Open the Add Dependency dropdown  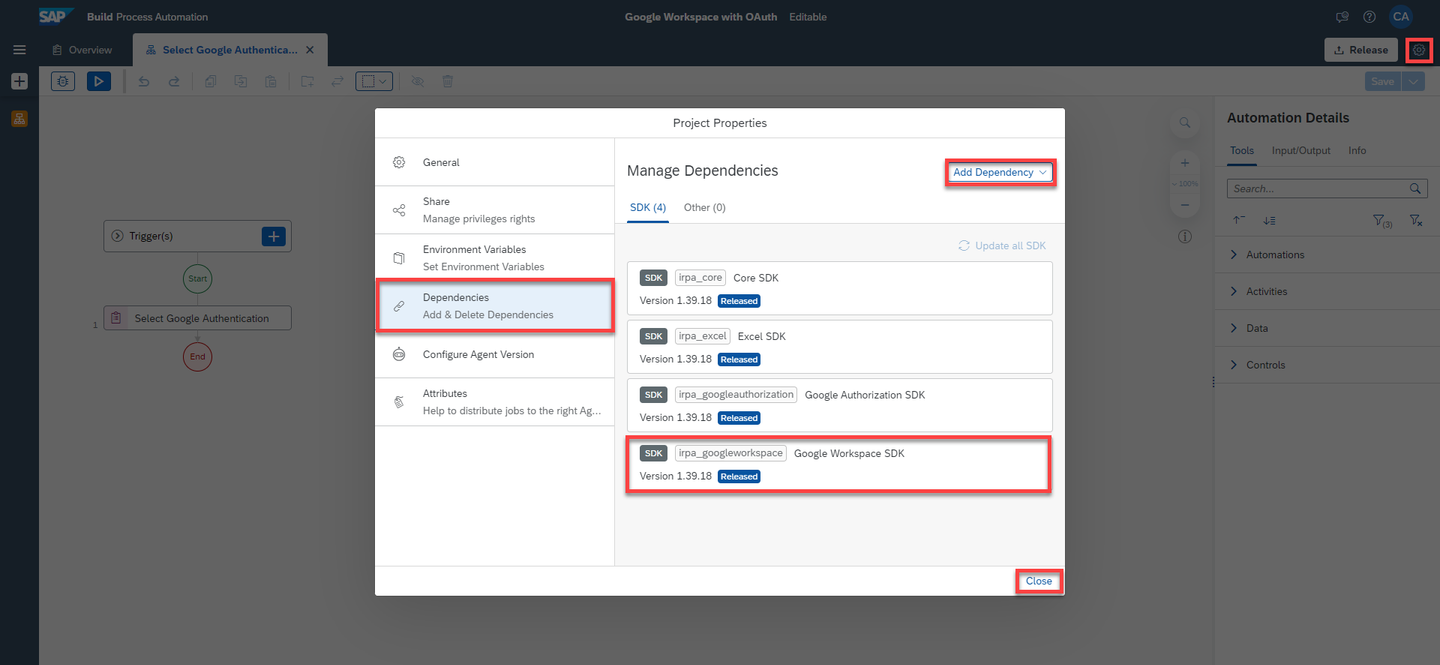pos(1000,172)
